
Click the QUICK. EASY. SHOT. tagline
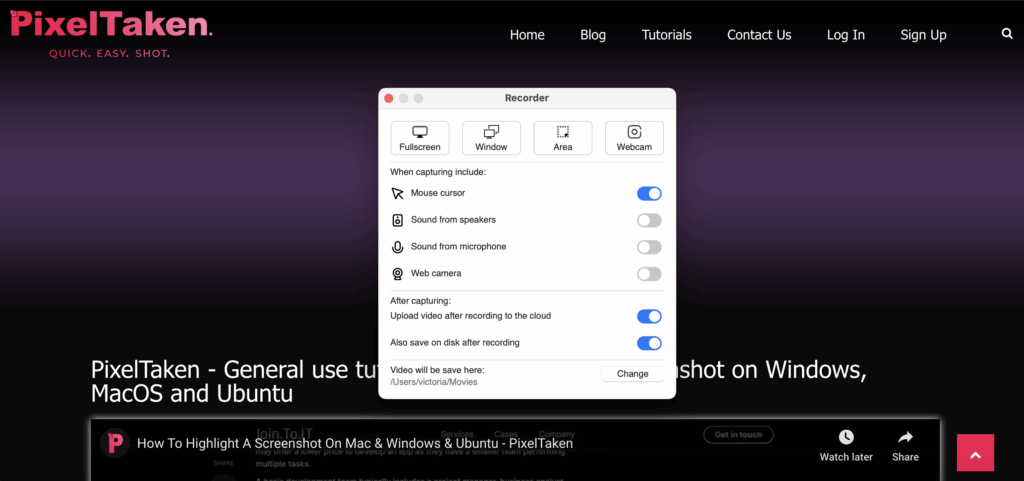110,54
